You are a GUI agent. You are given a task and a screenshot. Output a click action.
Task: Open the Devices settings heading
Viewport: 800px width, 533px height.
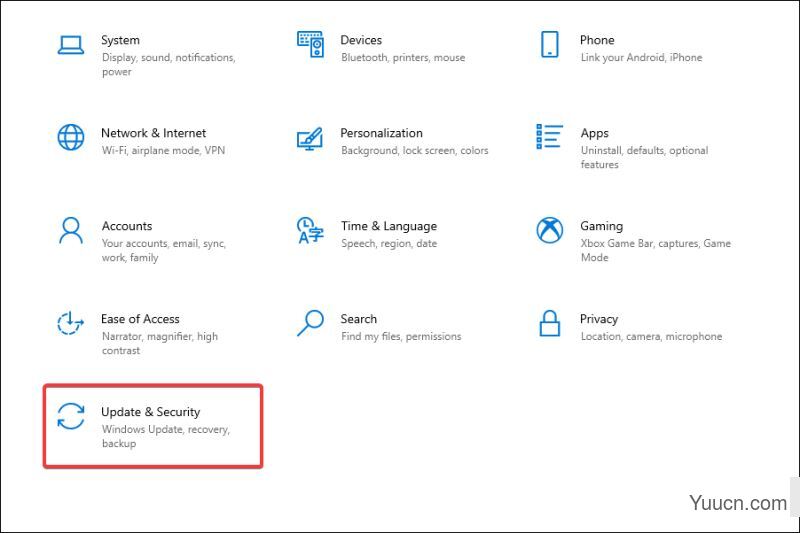point(361,40)
